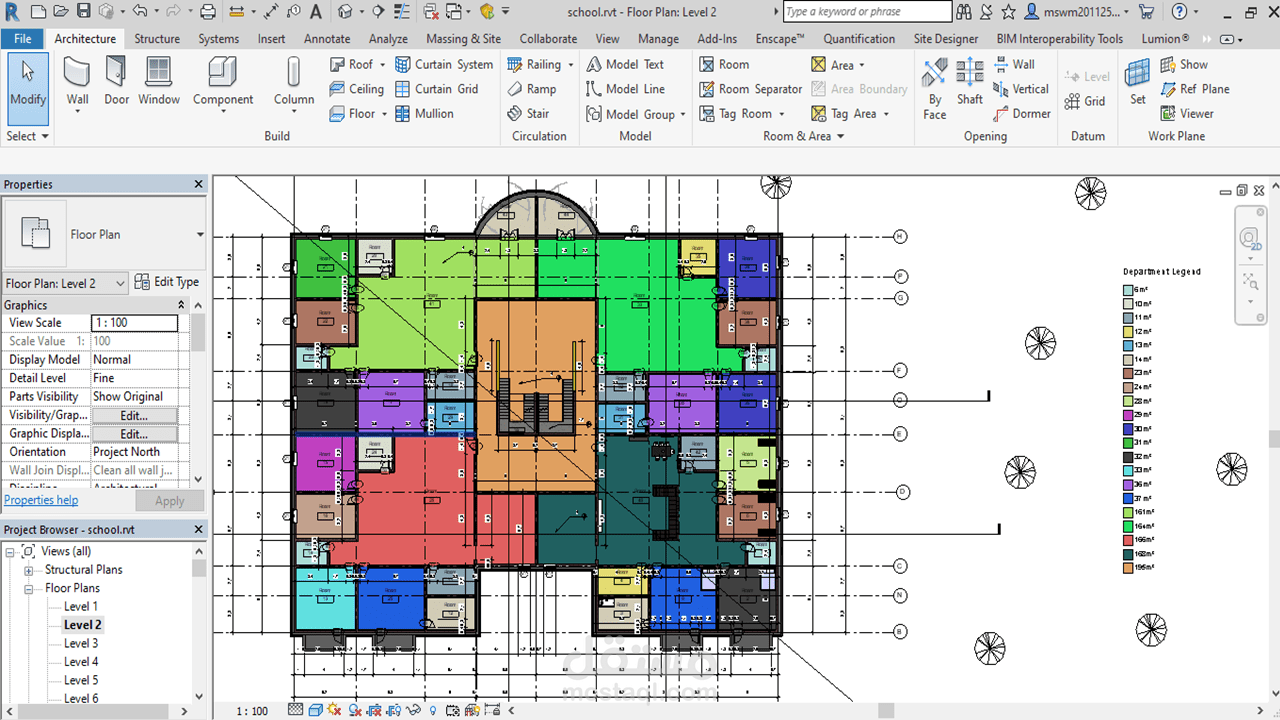Click Edit button for Graphic Display
Screen dimensions: 1280x720
coord(134,434)
